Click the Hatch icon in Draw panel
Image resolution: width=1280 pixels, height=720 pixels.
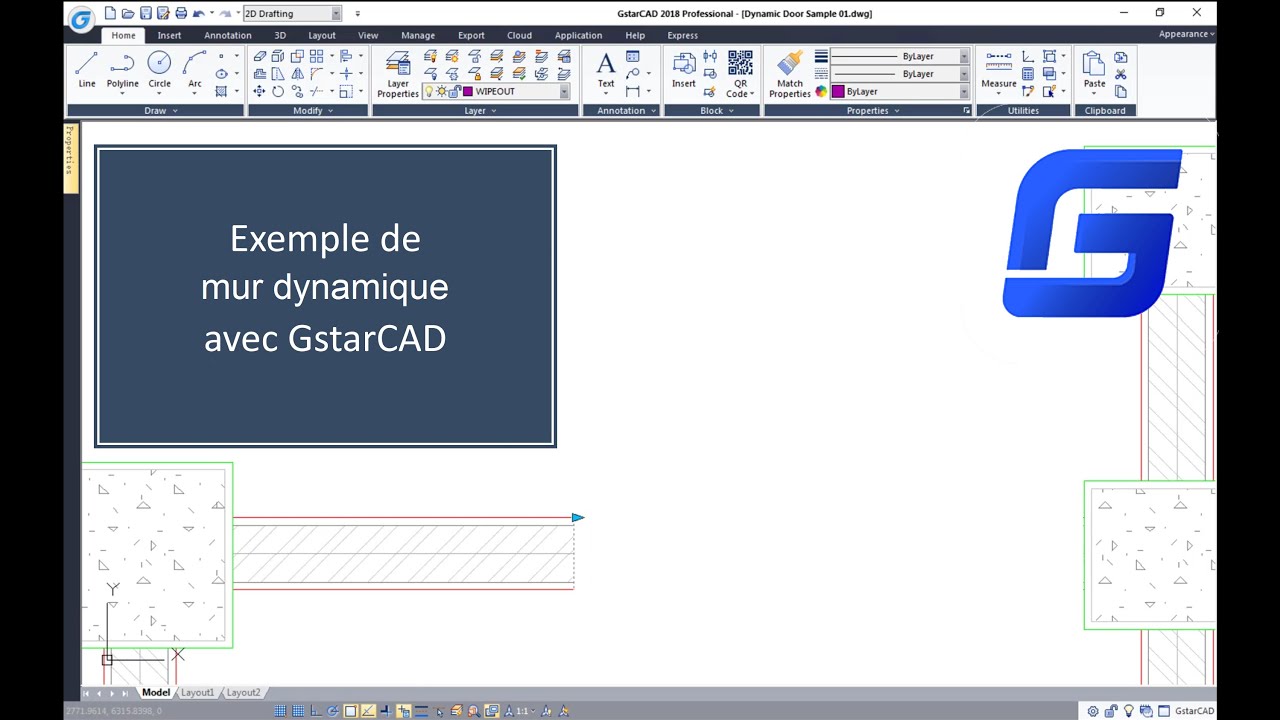pos(222,91)
